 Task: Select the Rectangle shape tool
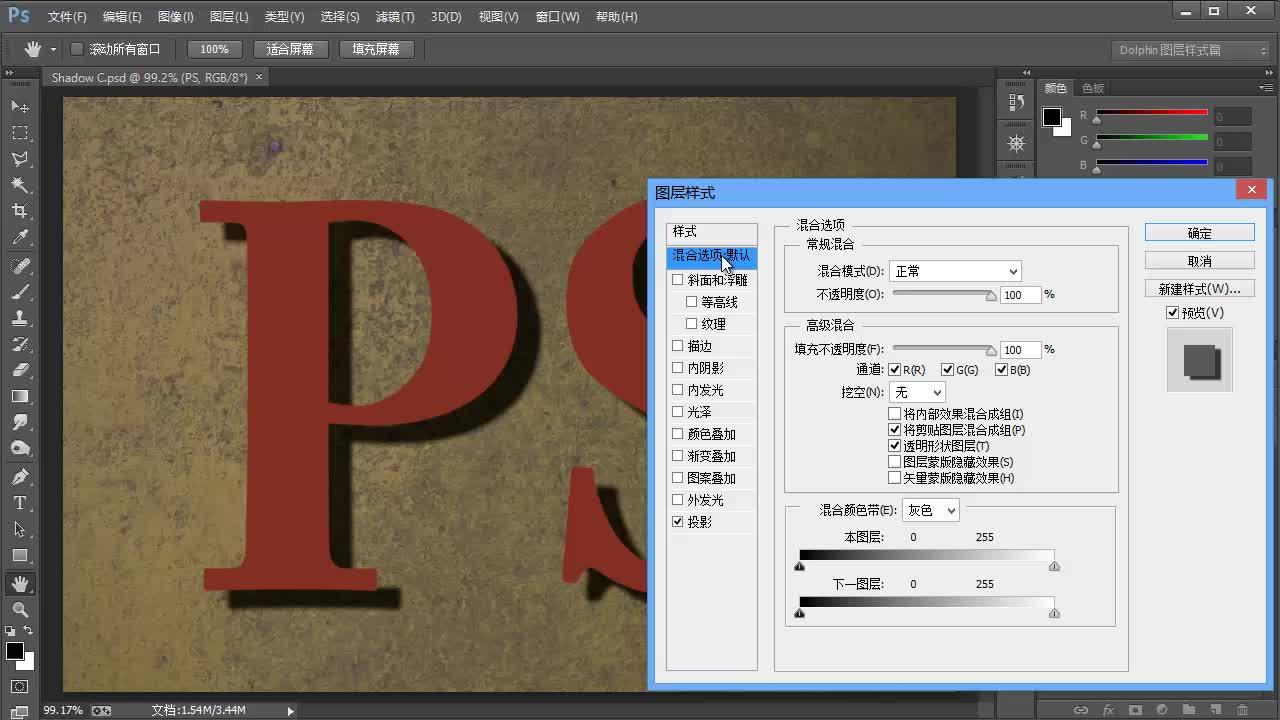tap(20, 555)
